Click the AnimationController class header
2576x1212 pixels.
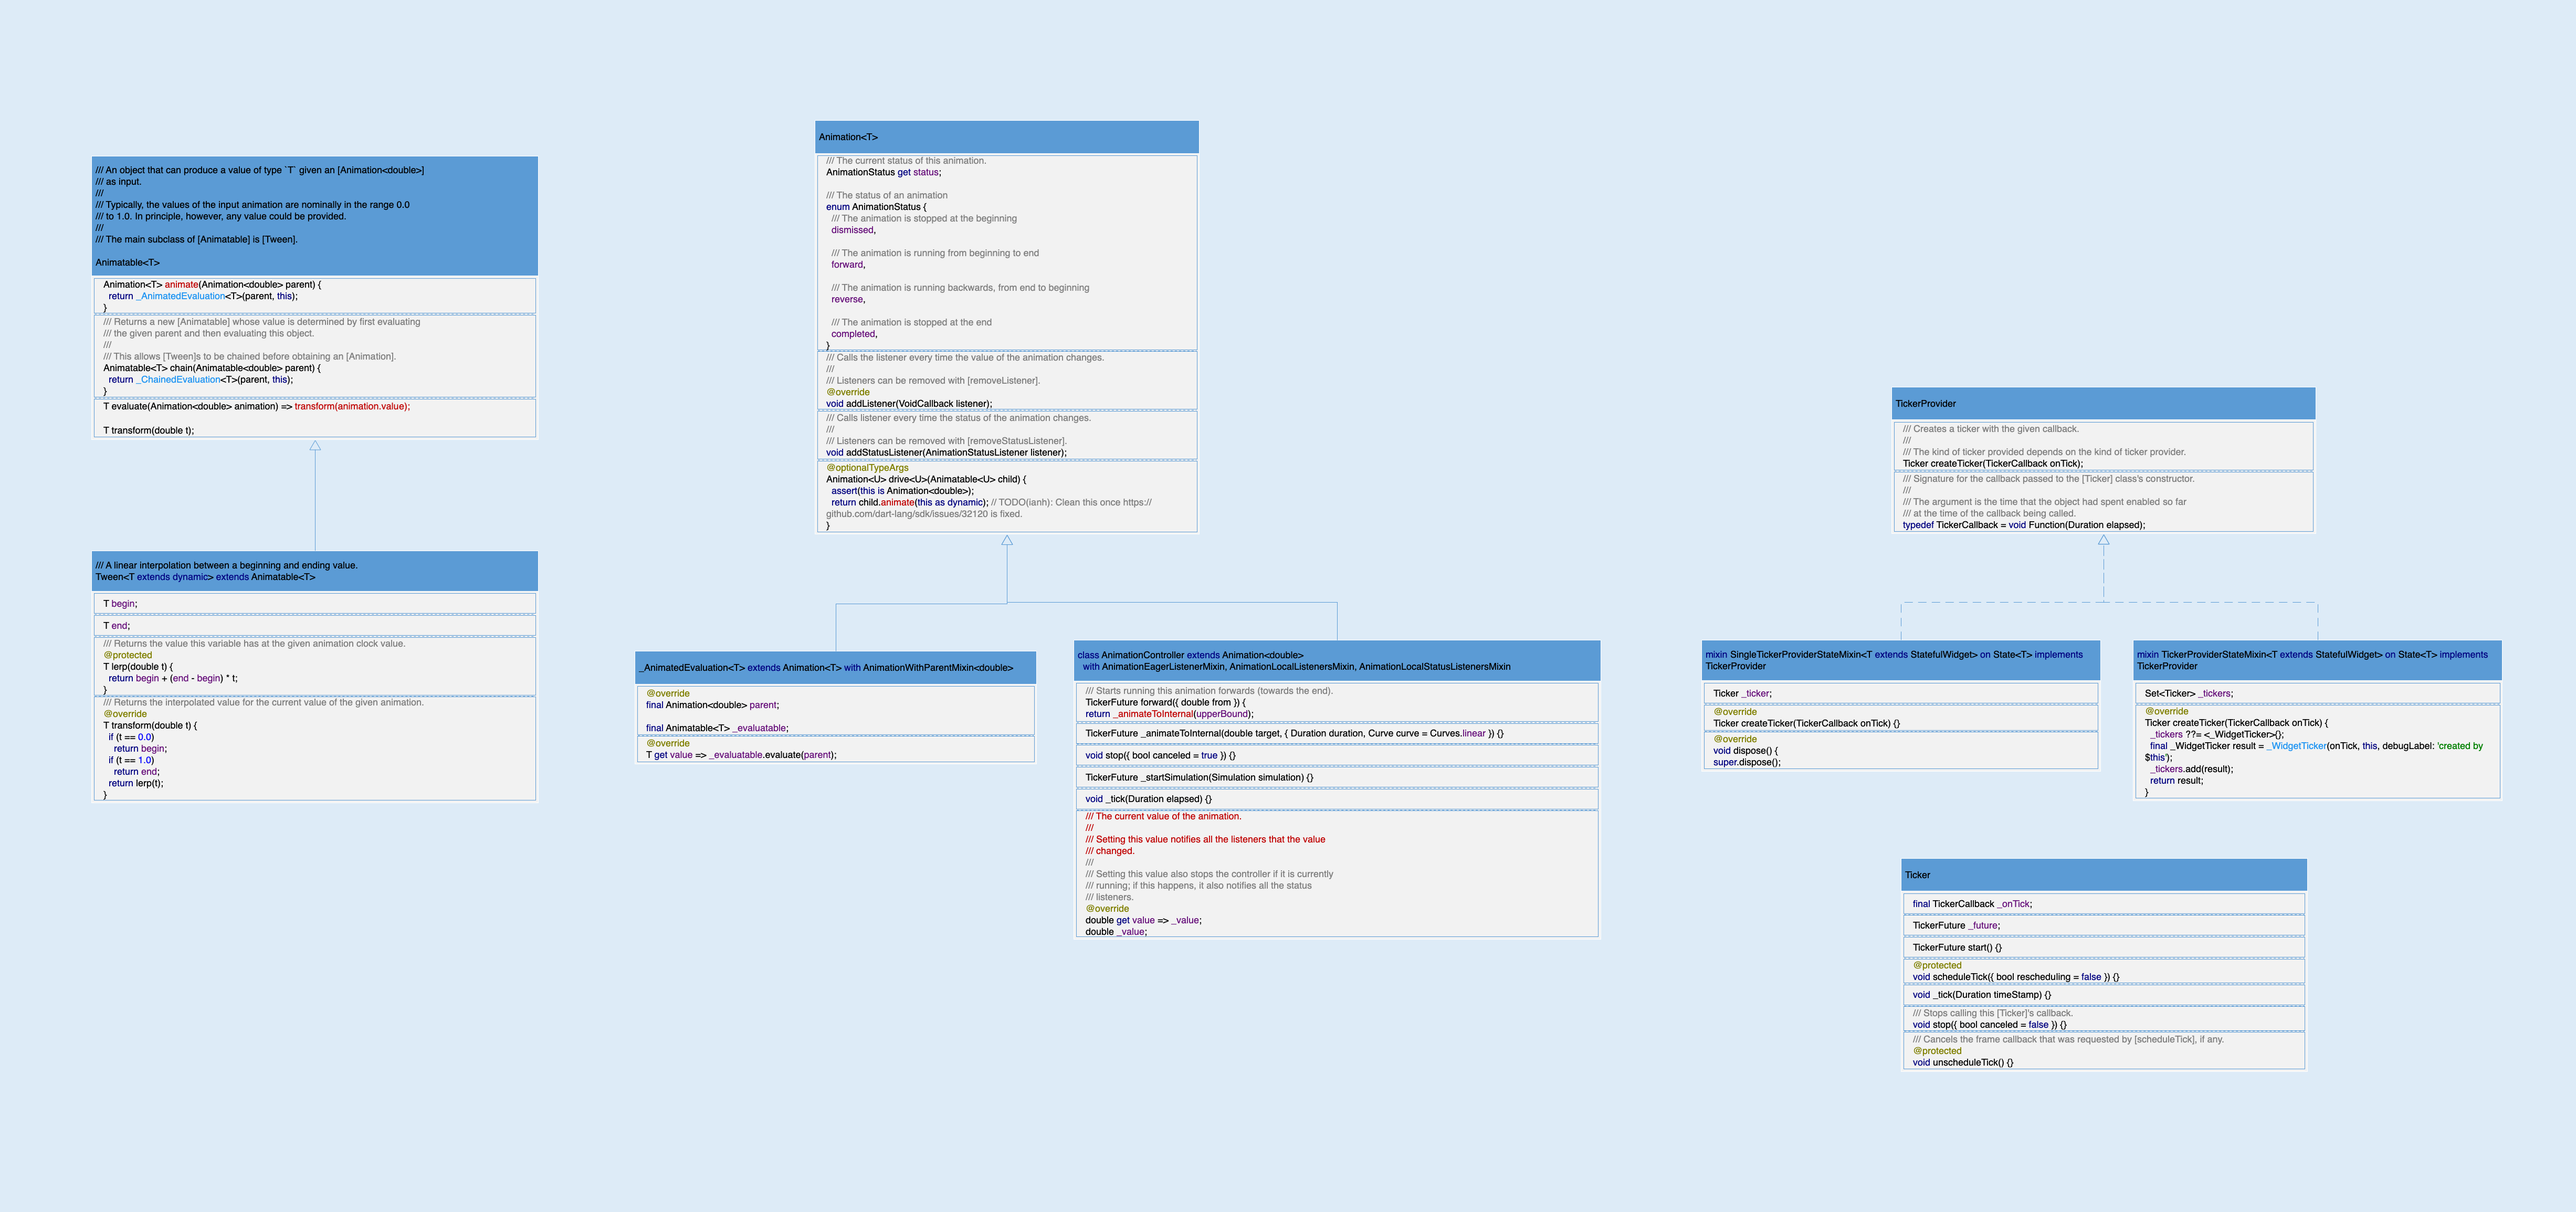click(x=1336, y=661)
